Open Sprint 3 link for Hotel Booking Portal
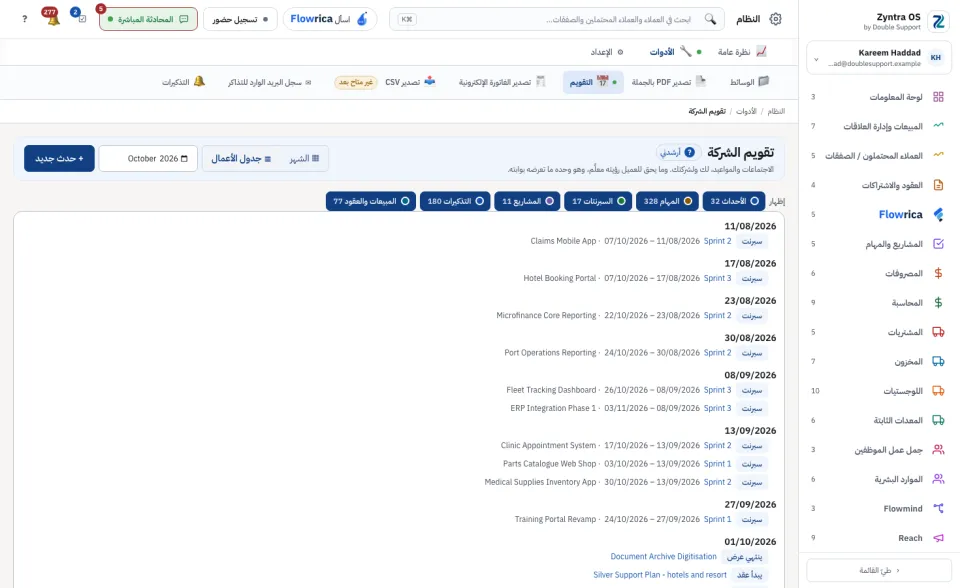Image resolution: width=960 pixels, height=588 pixels. [x=718, y=278]
